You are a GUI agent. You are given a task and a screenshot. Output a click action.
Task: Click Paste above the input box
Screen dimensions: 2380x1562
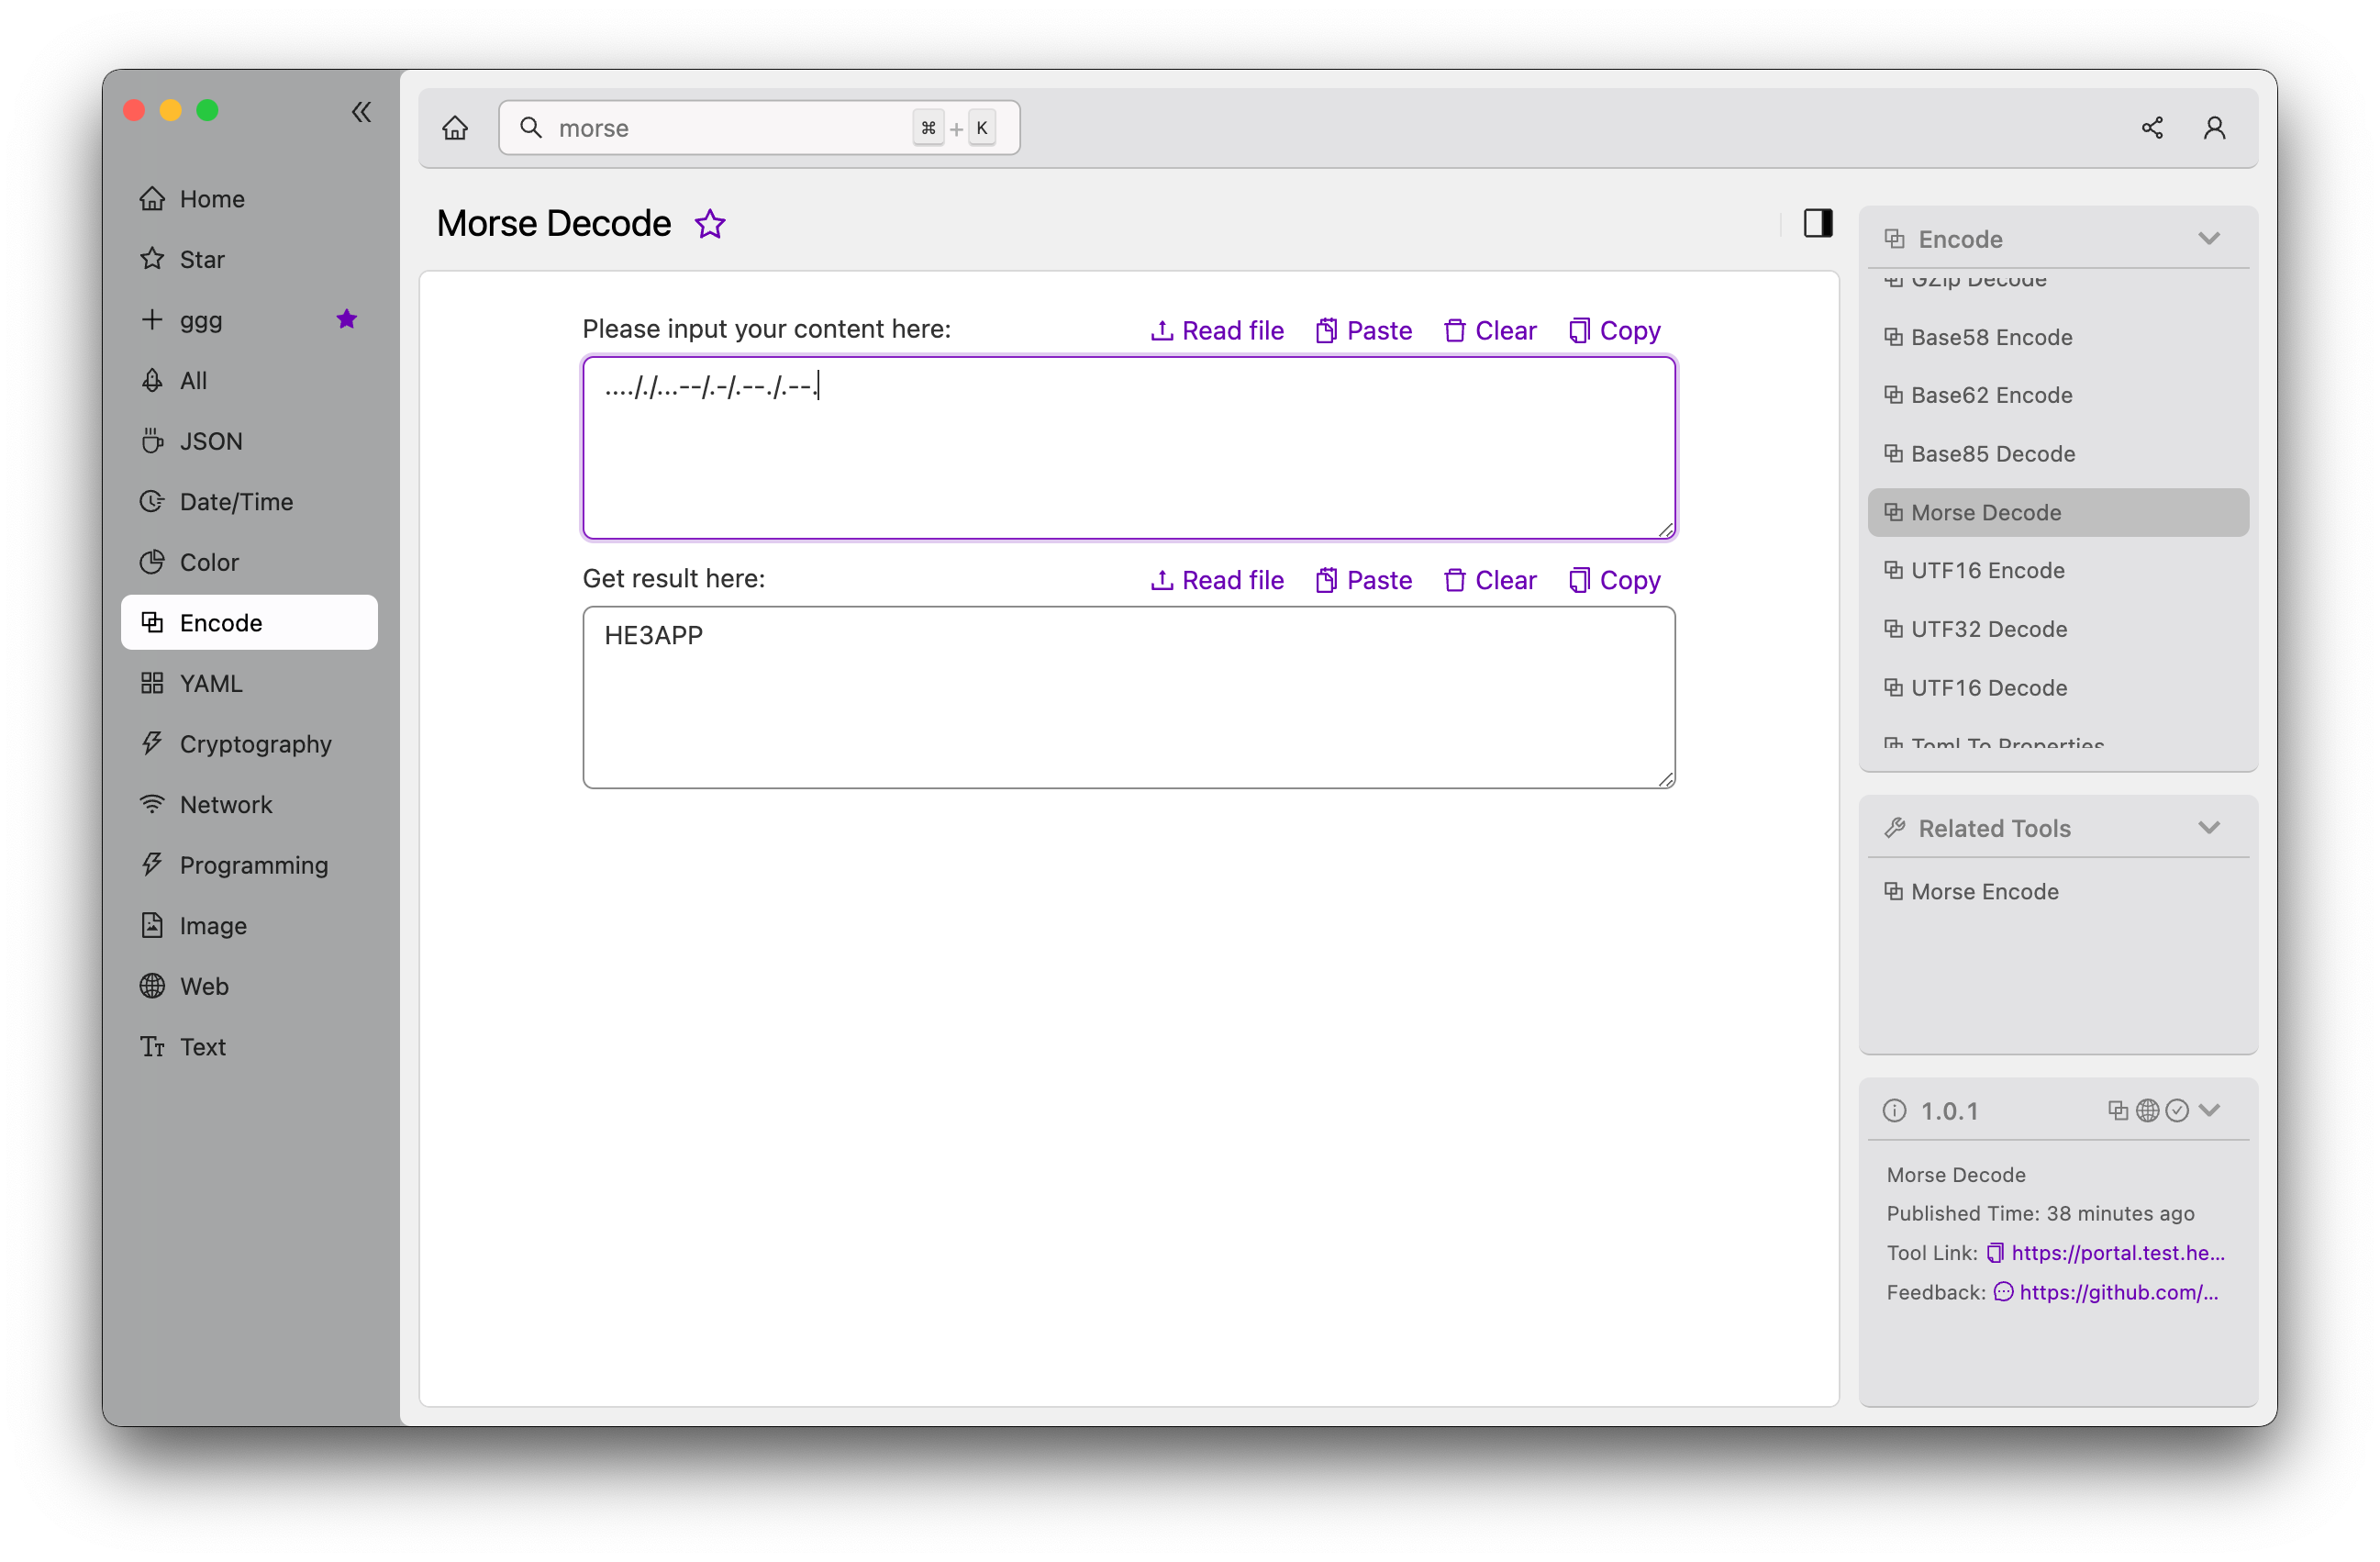click(1363, 331)
